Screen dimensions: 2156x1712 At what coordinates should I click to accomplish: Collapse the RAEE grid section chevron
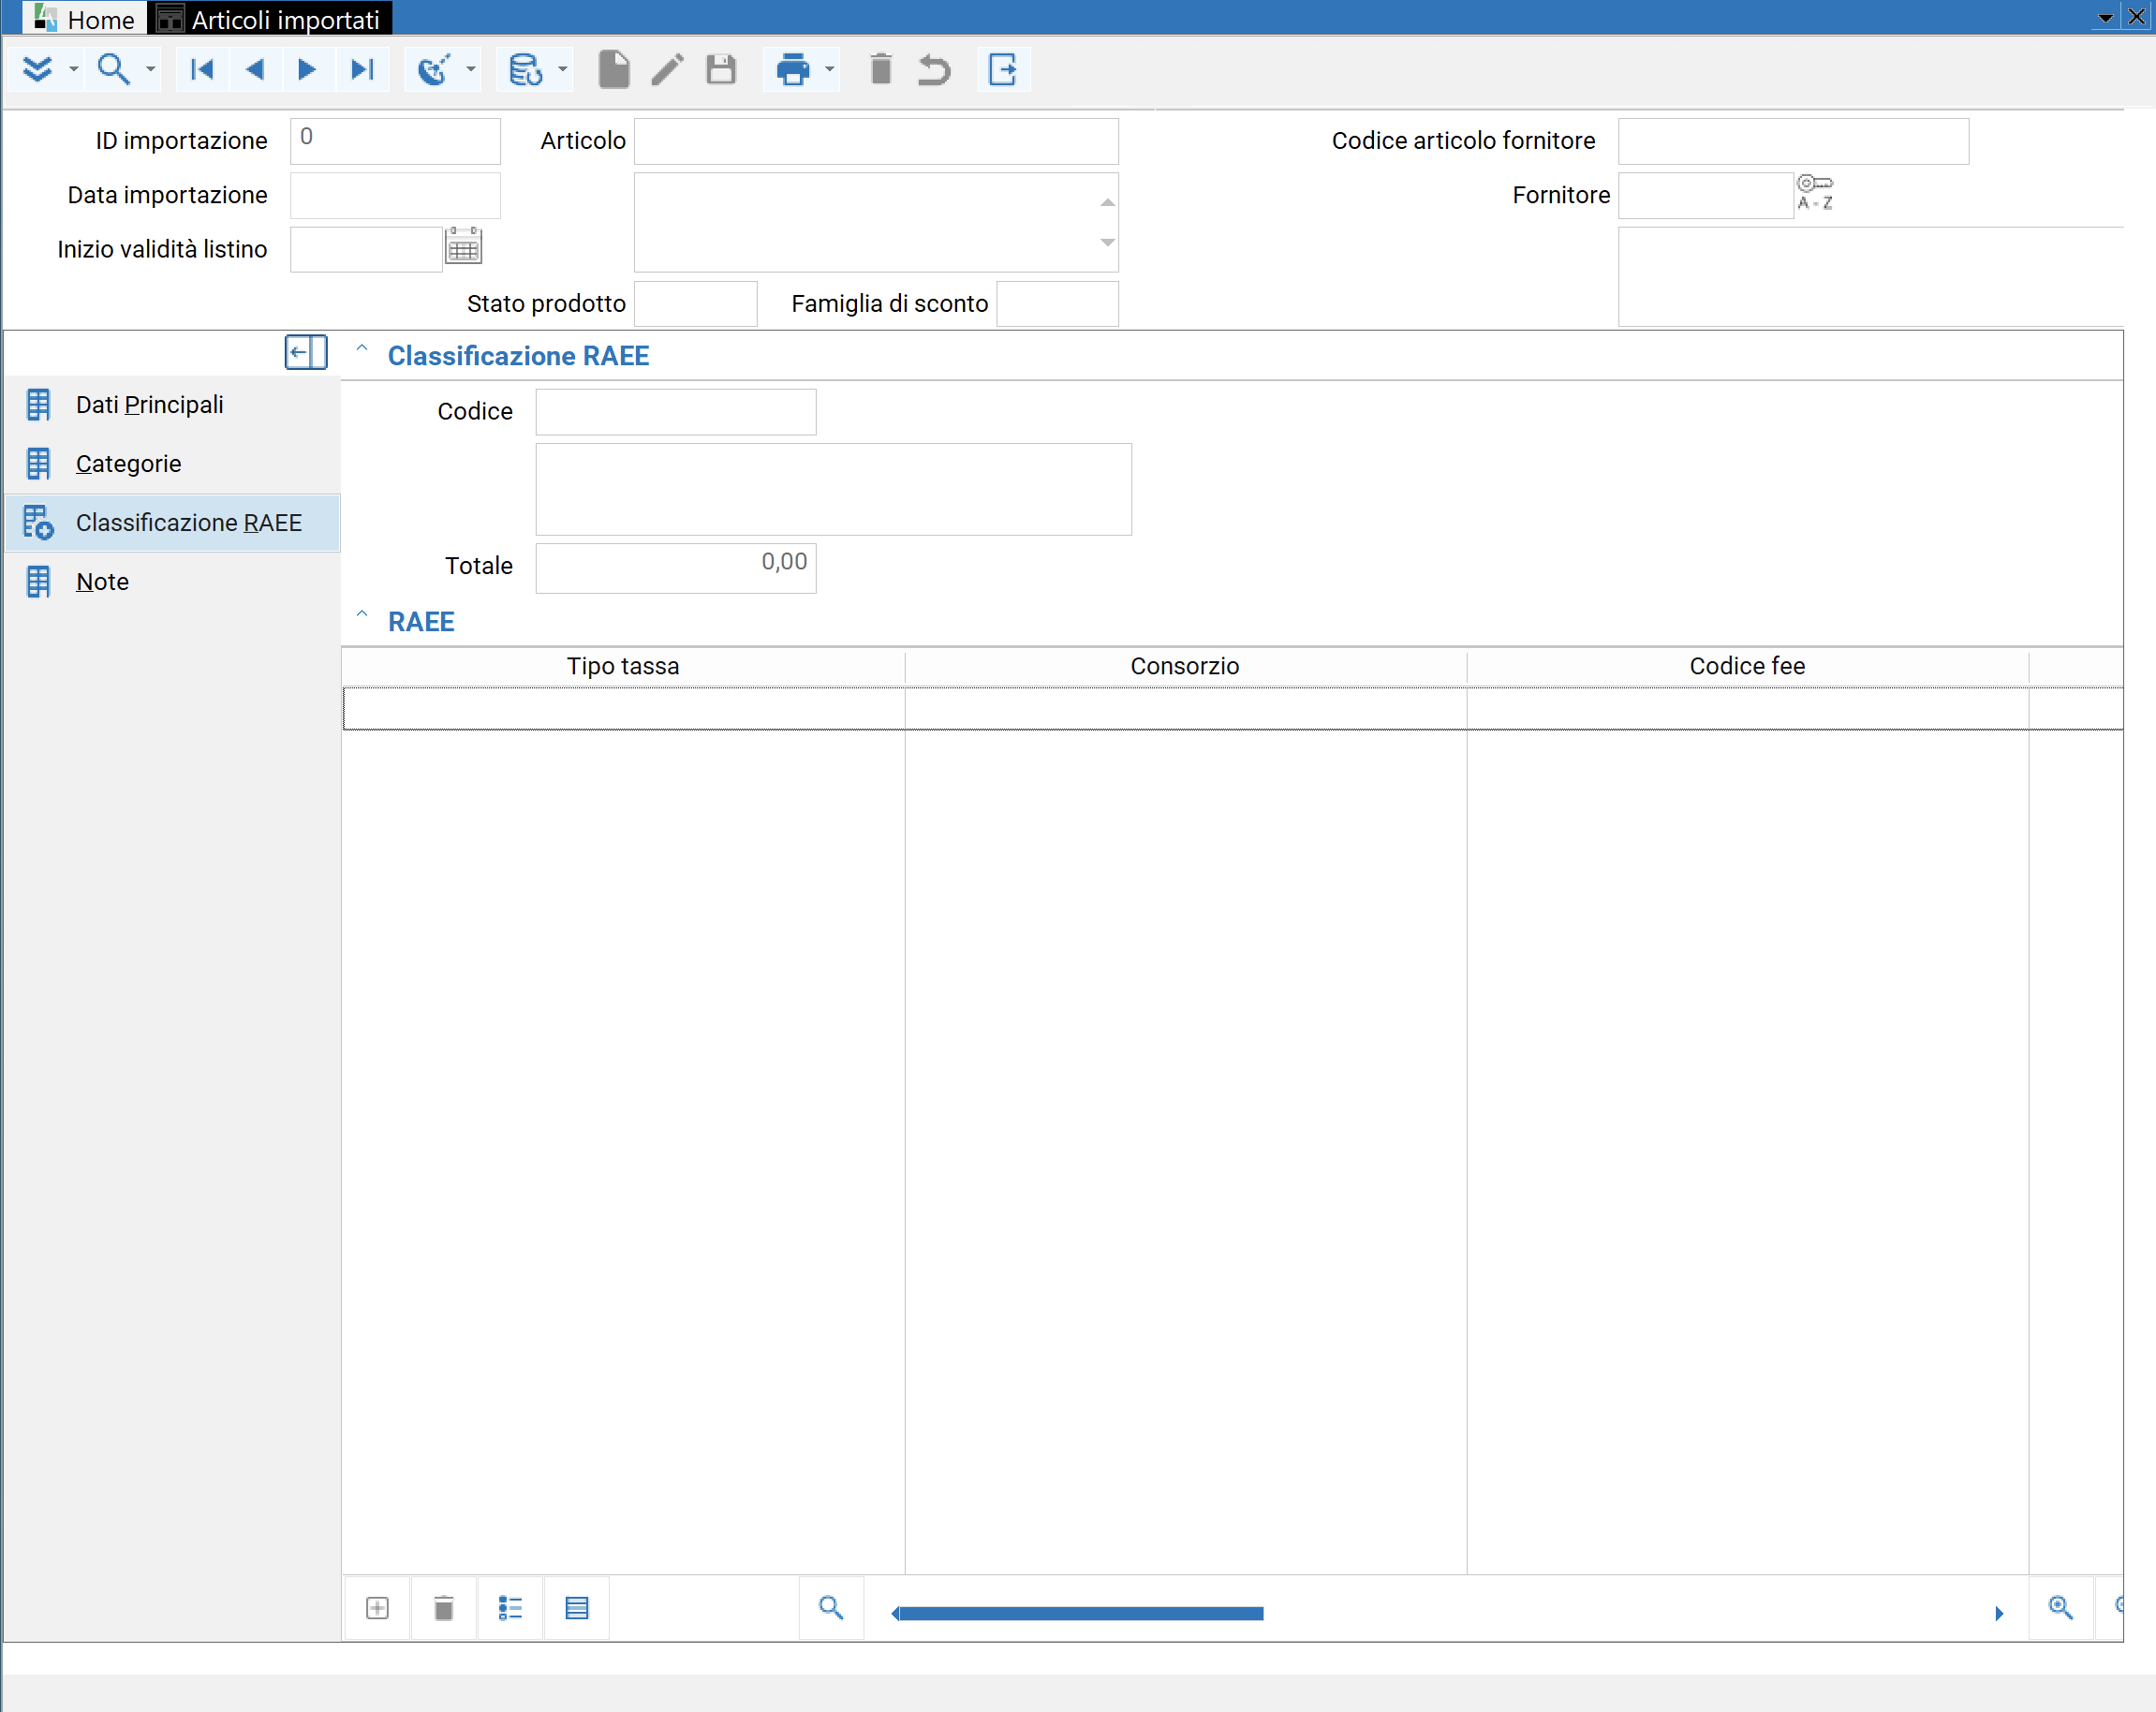pyautogui.click(x=362, y=615)
